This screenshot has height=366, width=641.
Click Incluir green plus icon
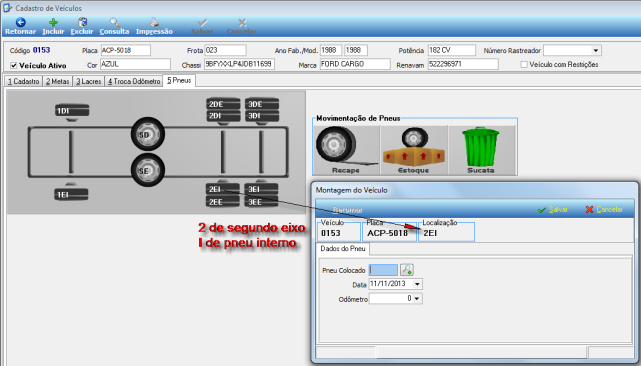(53, 22)
